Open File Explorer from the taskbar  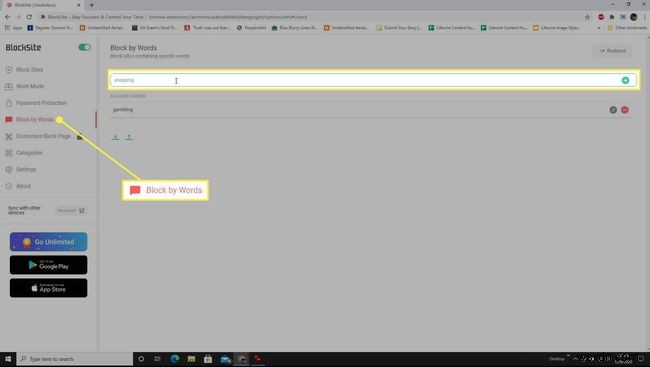[191, 359]
